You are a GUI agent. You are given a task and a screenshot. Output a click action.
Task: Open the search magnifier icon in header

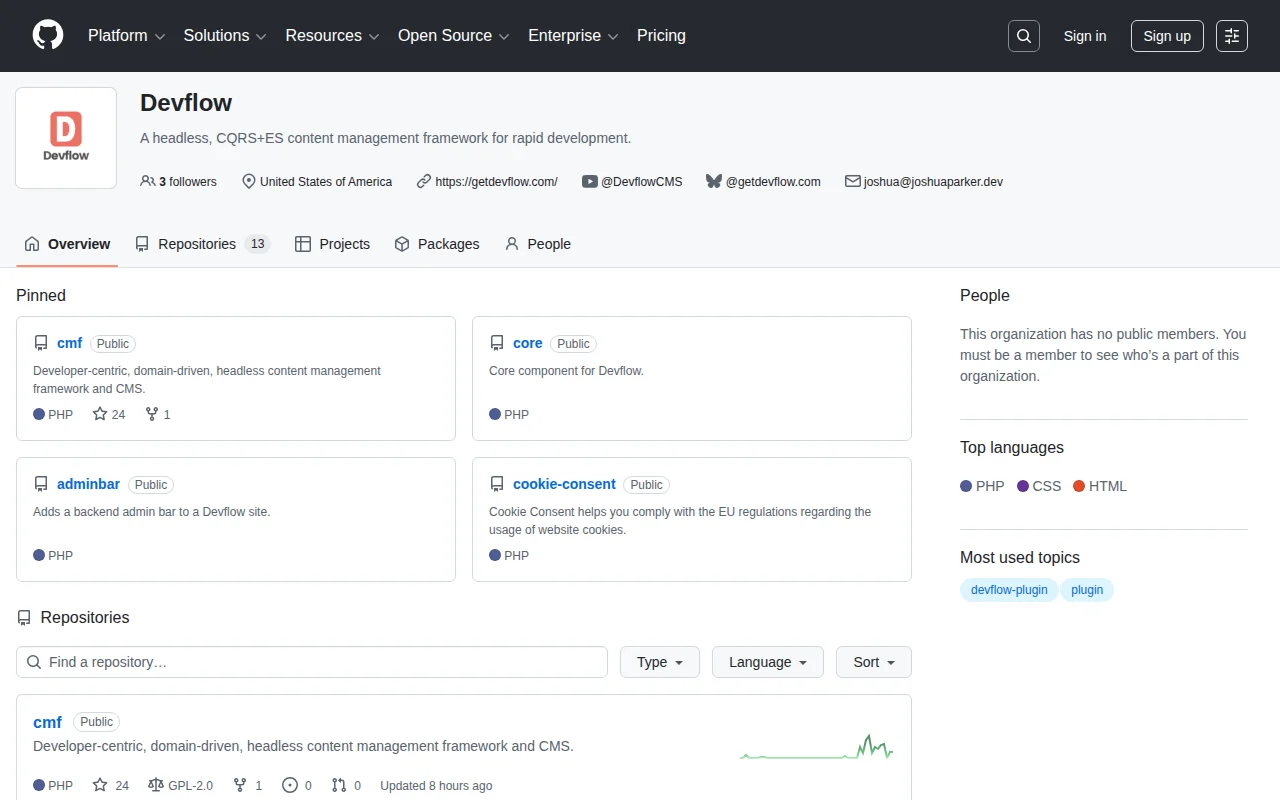pyautogui.click(x=1024, y=36)
